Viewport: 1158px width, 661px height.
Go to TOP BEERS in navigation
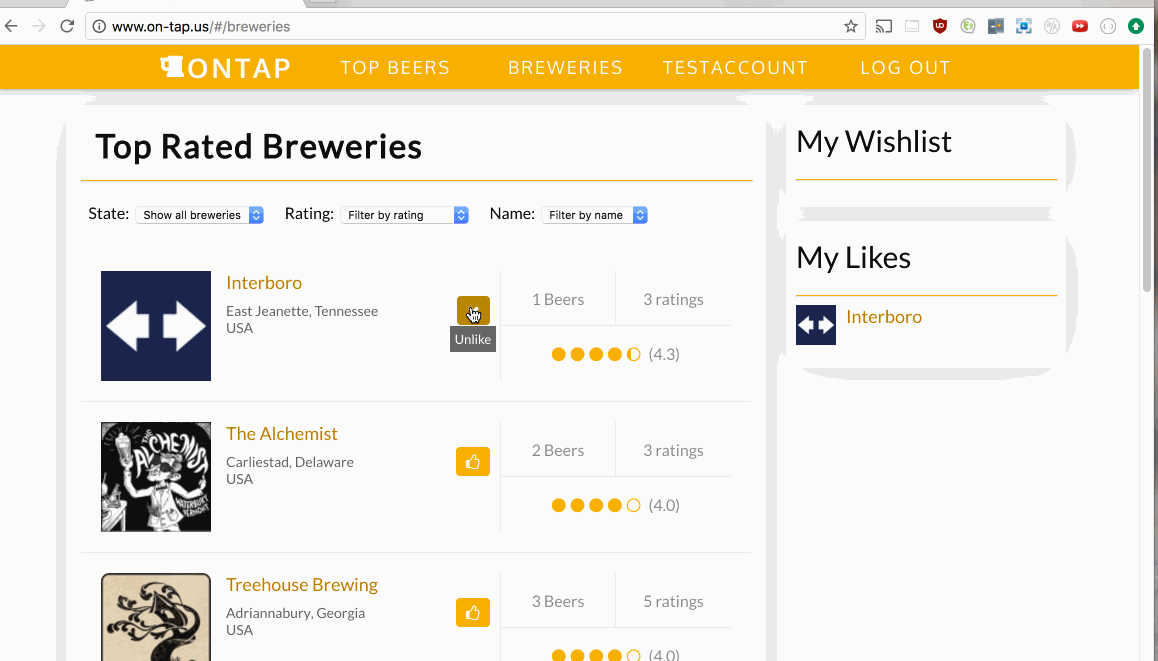pyautogui.click(x=395, y=68)
